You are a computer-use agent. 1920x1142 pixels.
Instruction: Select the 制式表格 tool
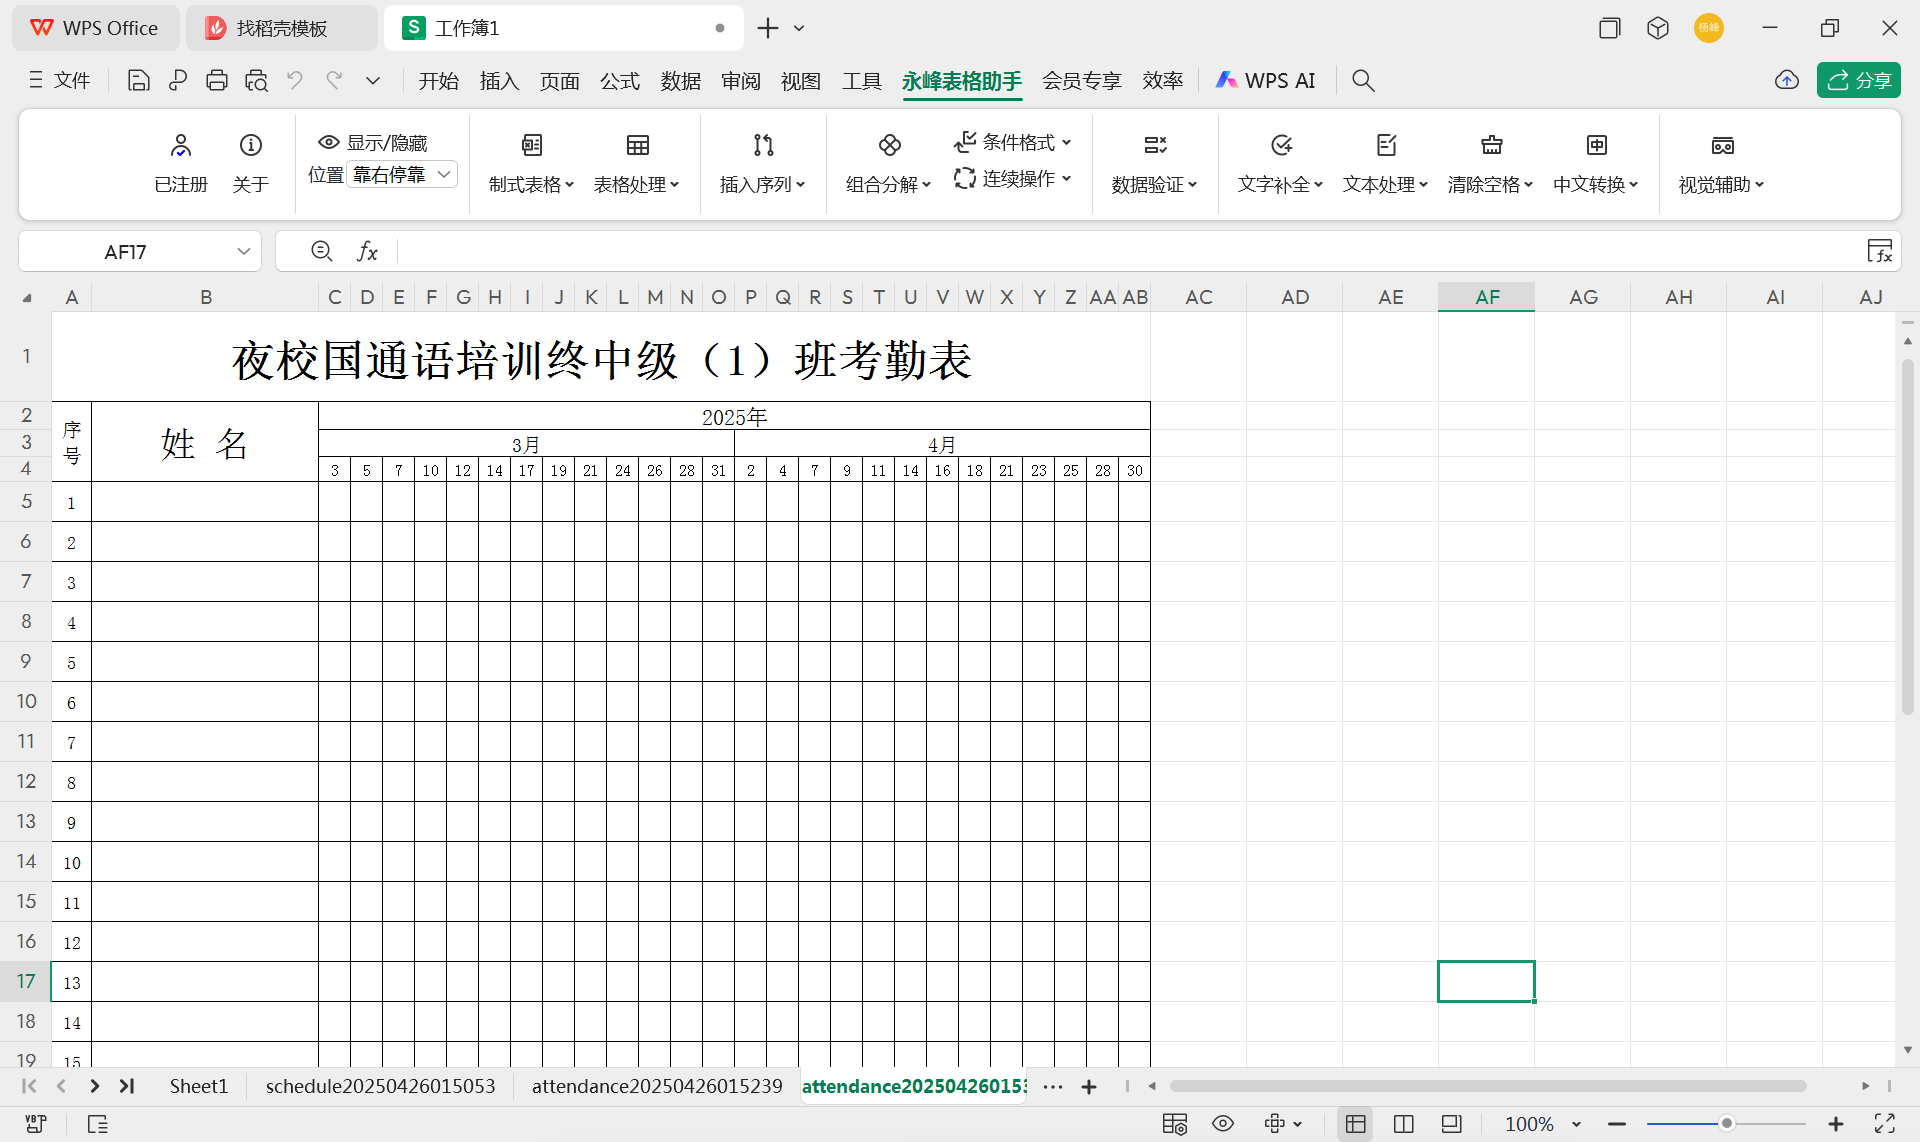click(530, 163)
